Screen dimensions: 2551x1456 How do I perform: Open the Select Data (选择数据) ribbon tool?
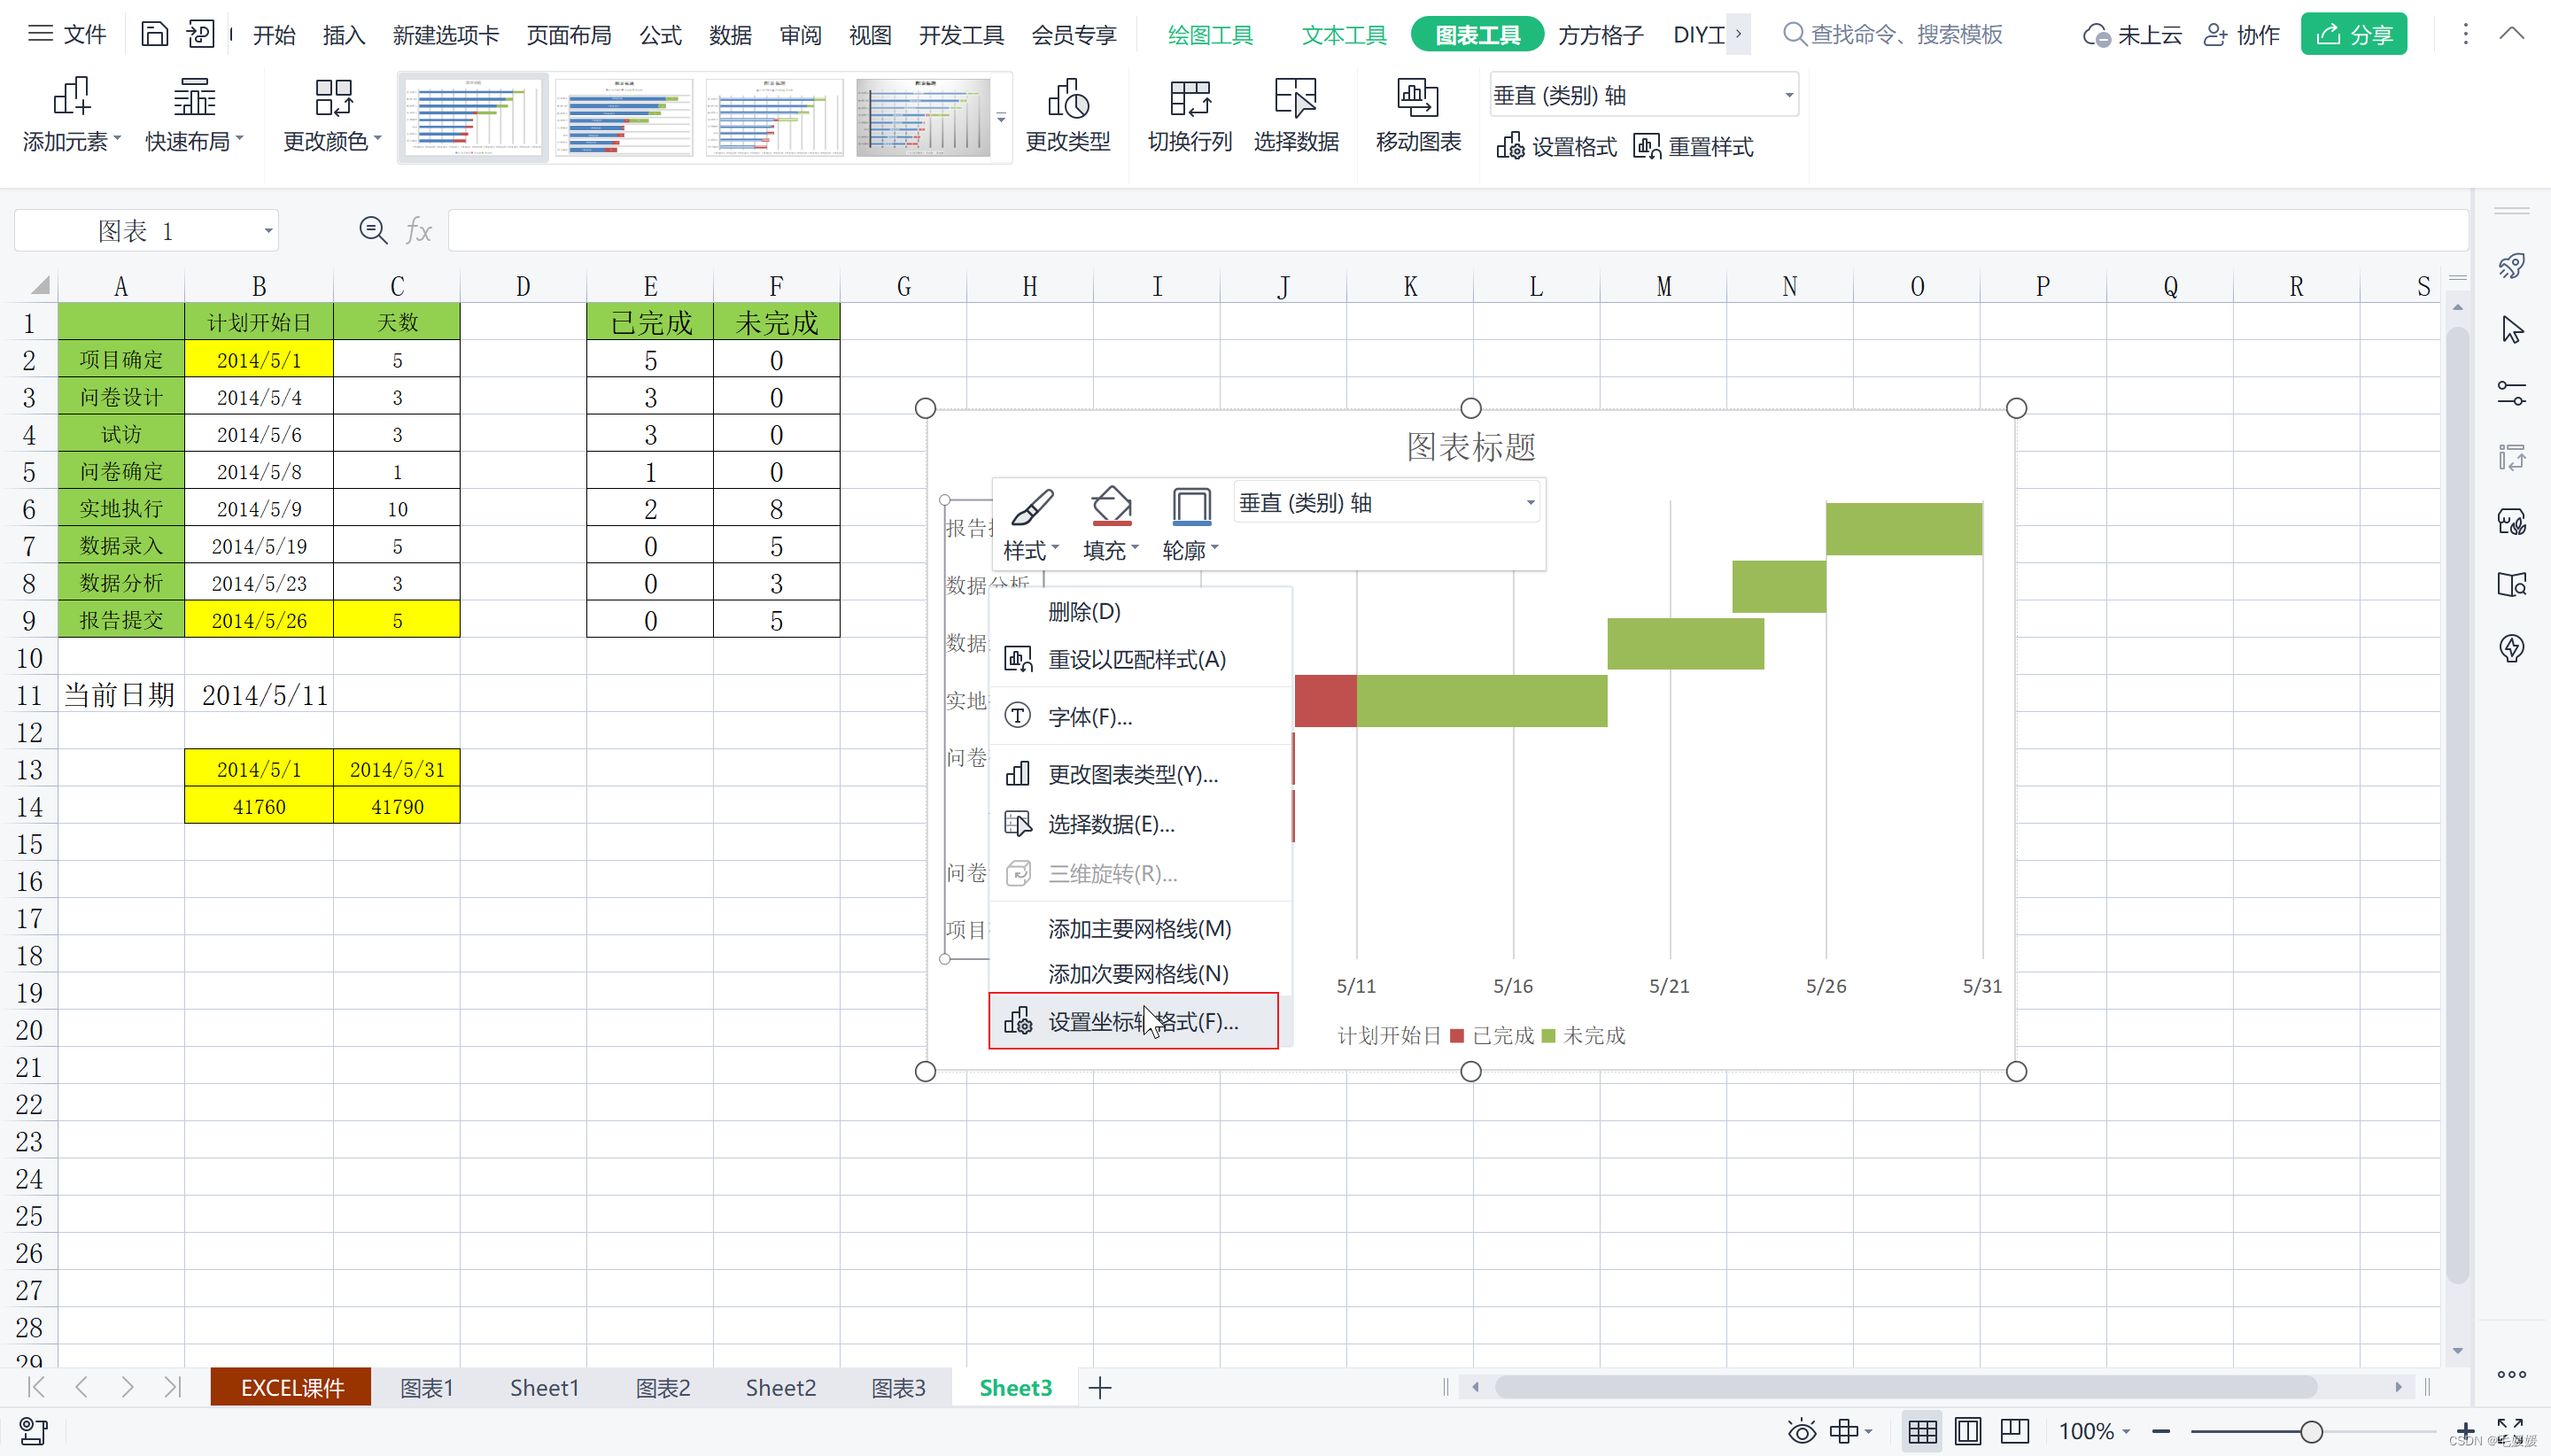pyautogui.click(x=1295, y=98)
